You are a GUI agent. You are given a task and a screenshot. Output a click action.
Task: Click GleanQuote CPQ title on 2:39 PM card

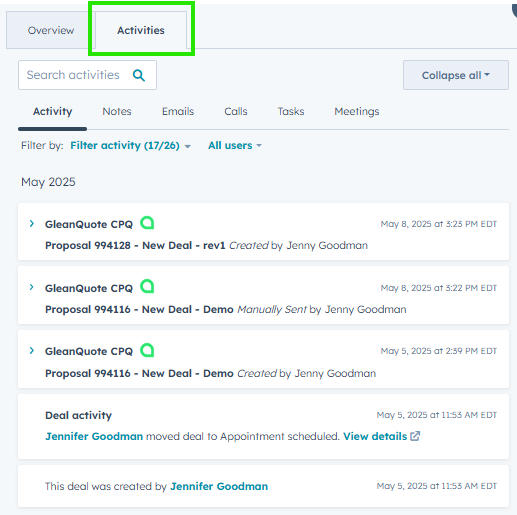tap(89, 352)
